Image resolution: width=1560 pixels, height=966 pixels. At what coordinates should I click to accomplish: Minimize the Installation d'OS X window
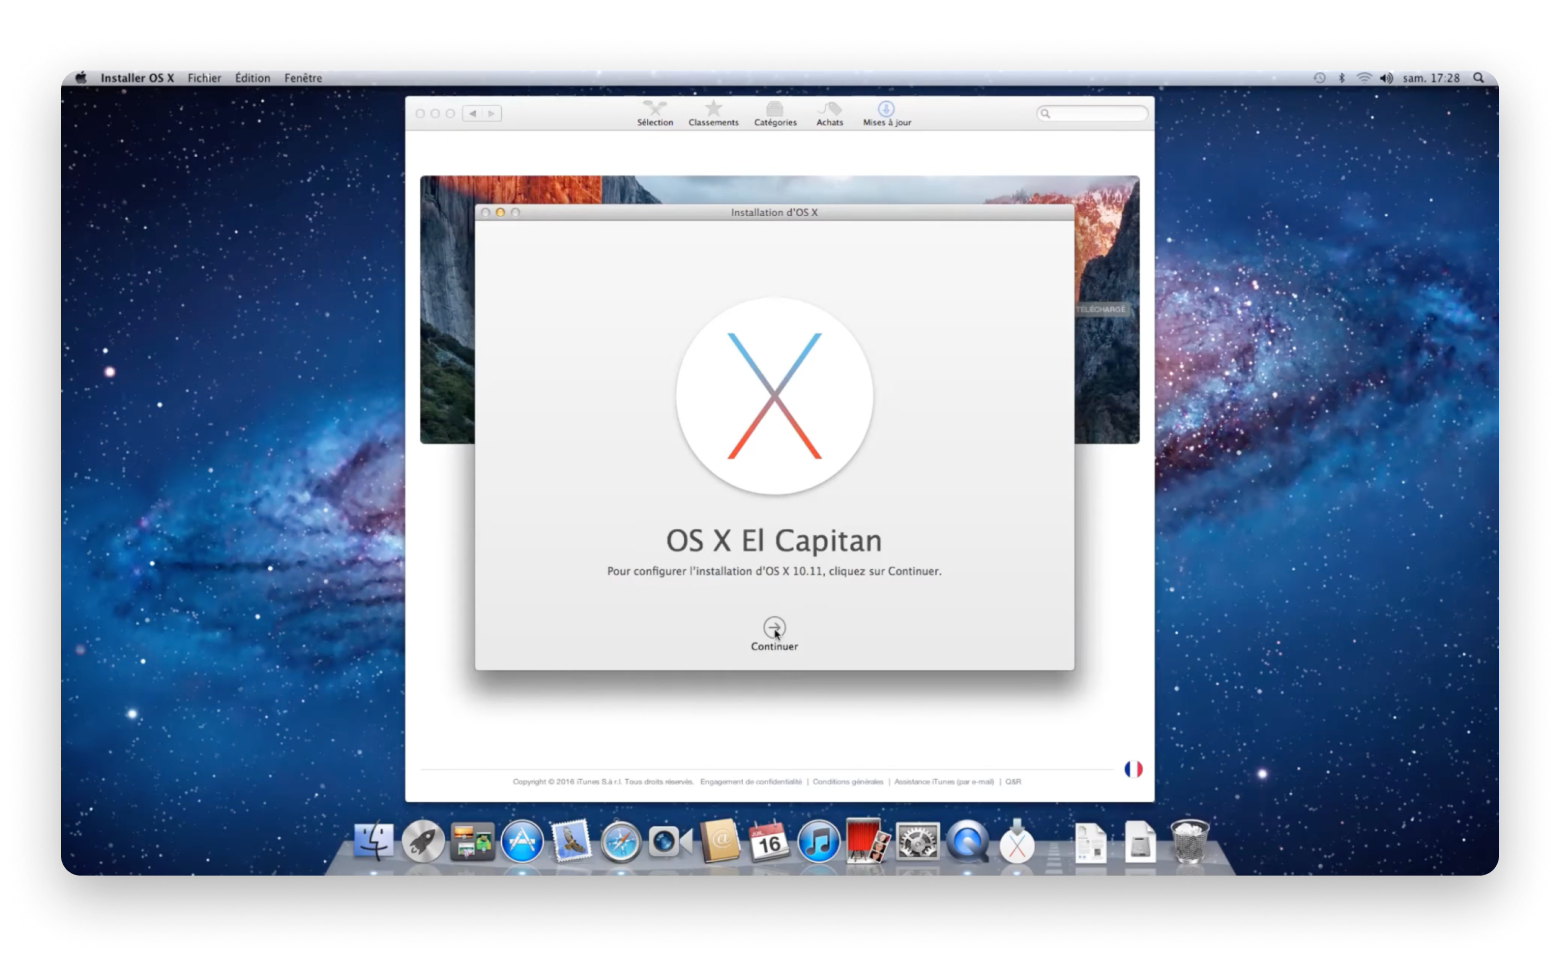(500, 213)
